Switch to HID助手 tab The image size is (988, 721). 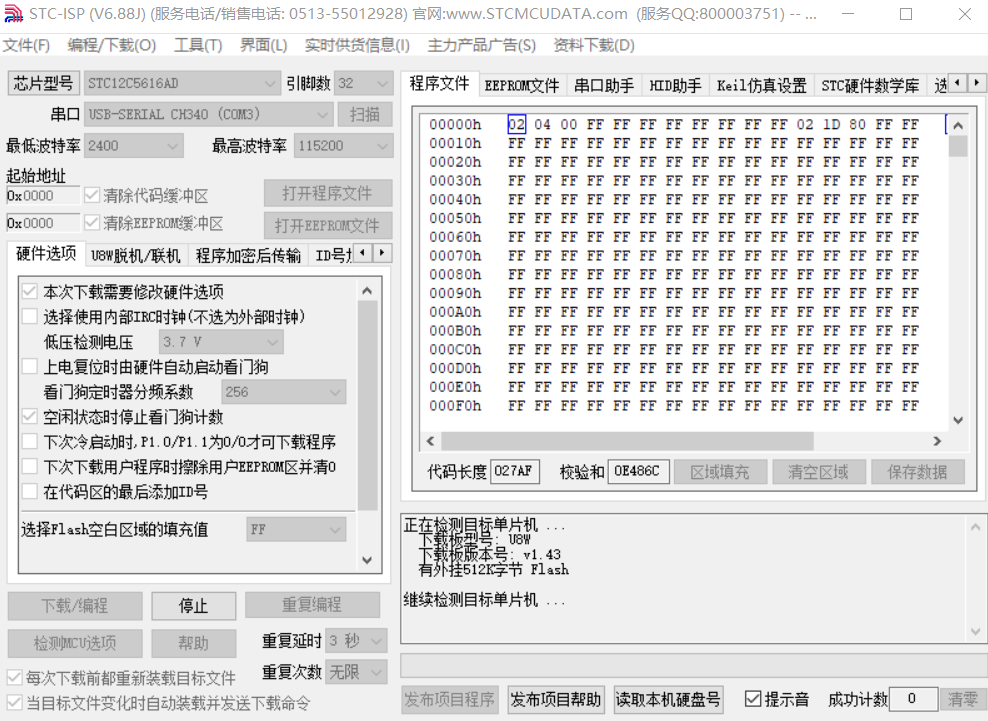(675, 86)
